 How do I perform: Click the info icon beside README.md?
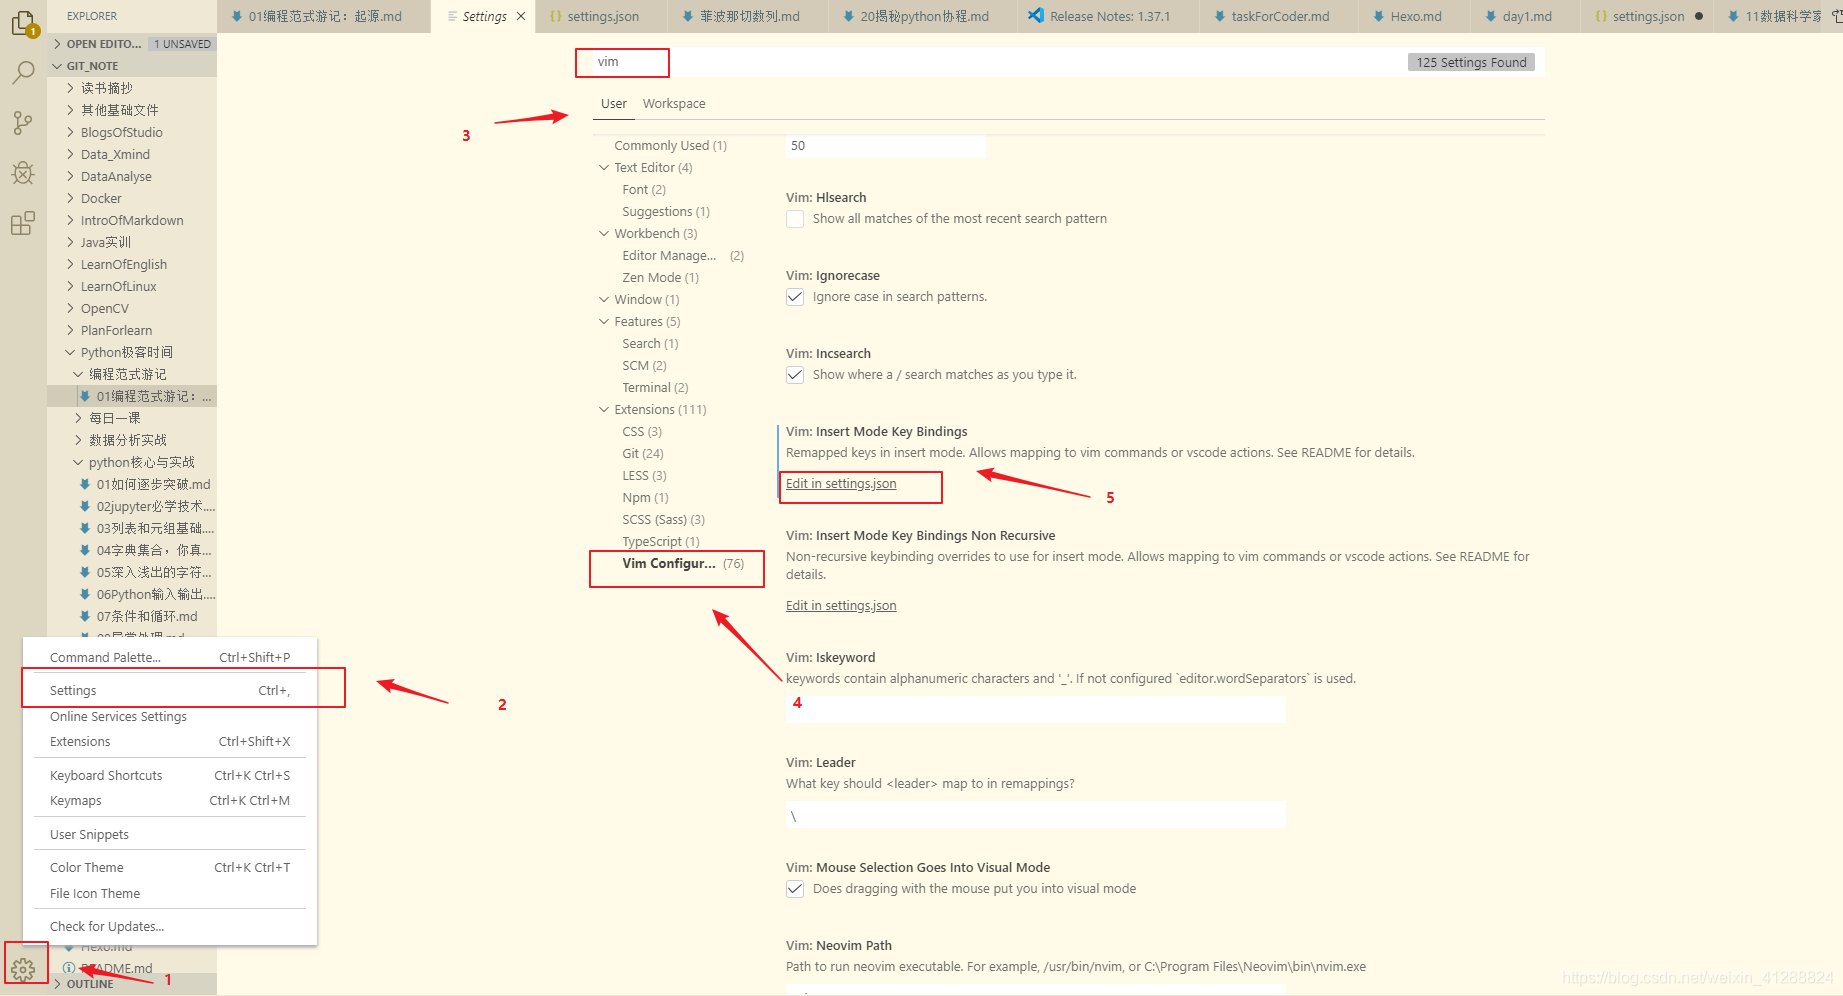coord(69,968)
